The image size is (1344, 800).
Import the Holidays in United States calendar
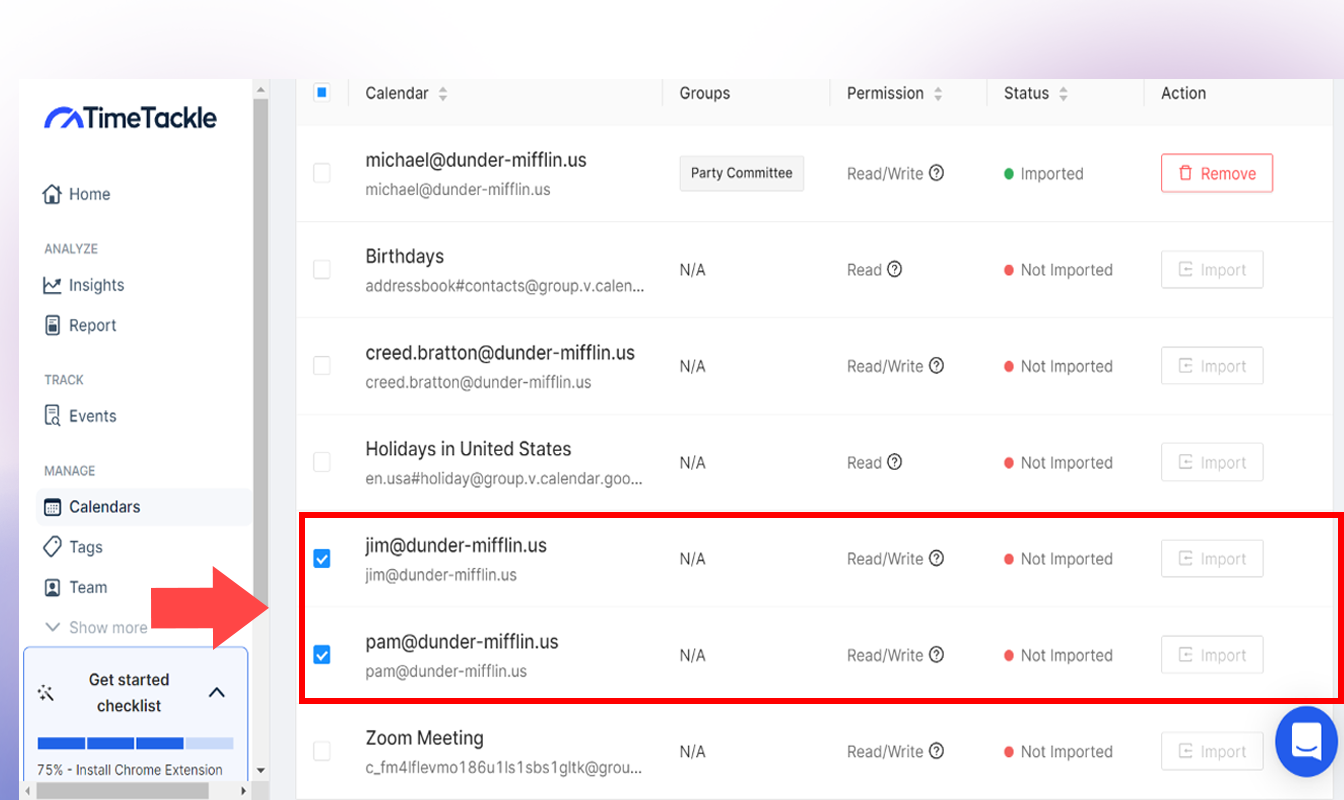1212,462
